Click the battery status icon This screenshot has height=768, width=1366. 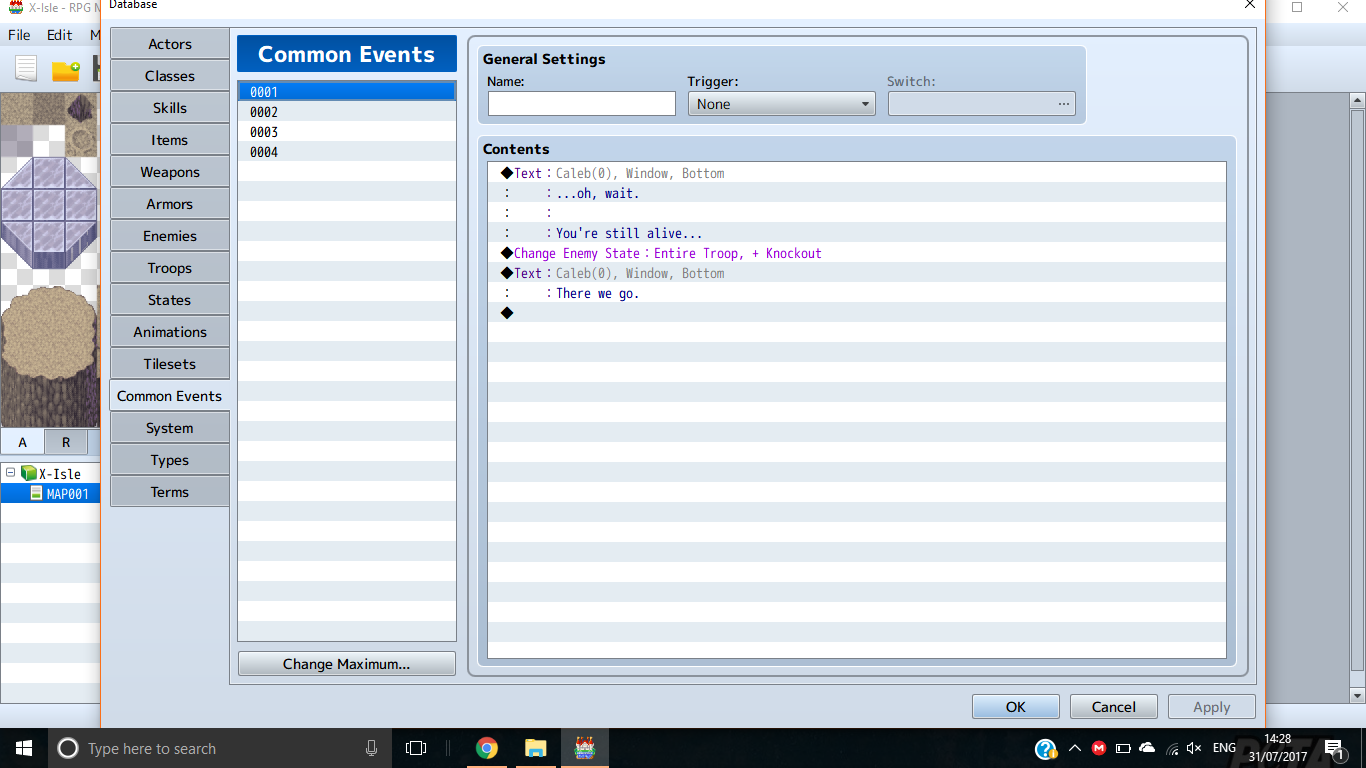[1123, 748]
